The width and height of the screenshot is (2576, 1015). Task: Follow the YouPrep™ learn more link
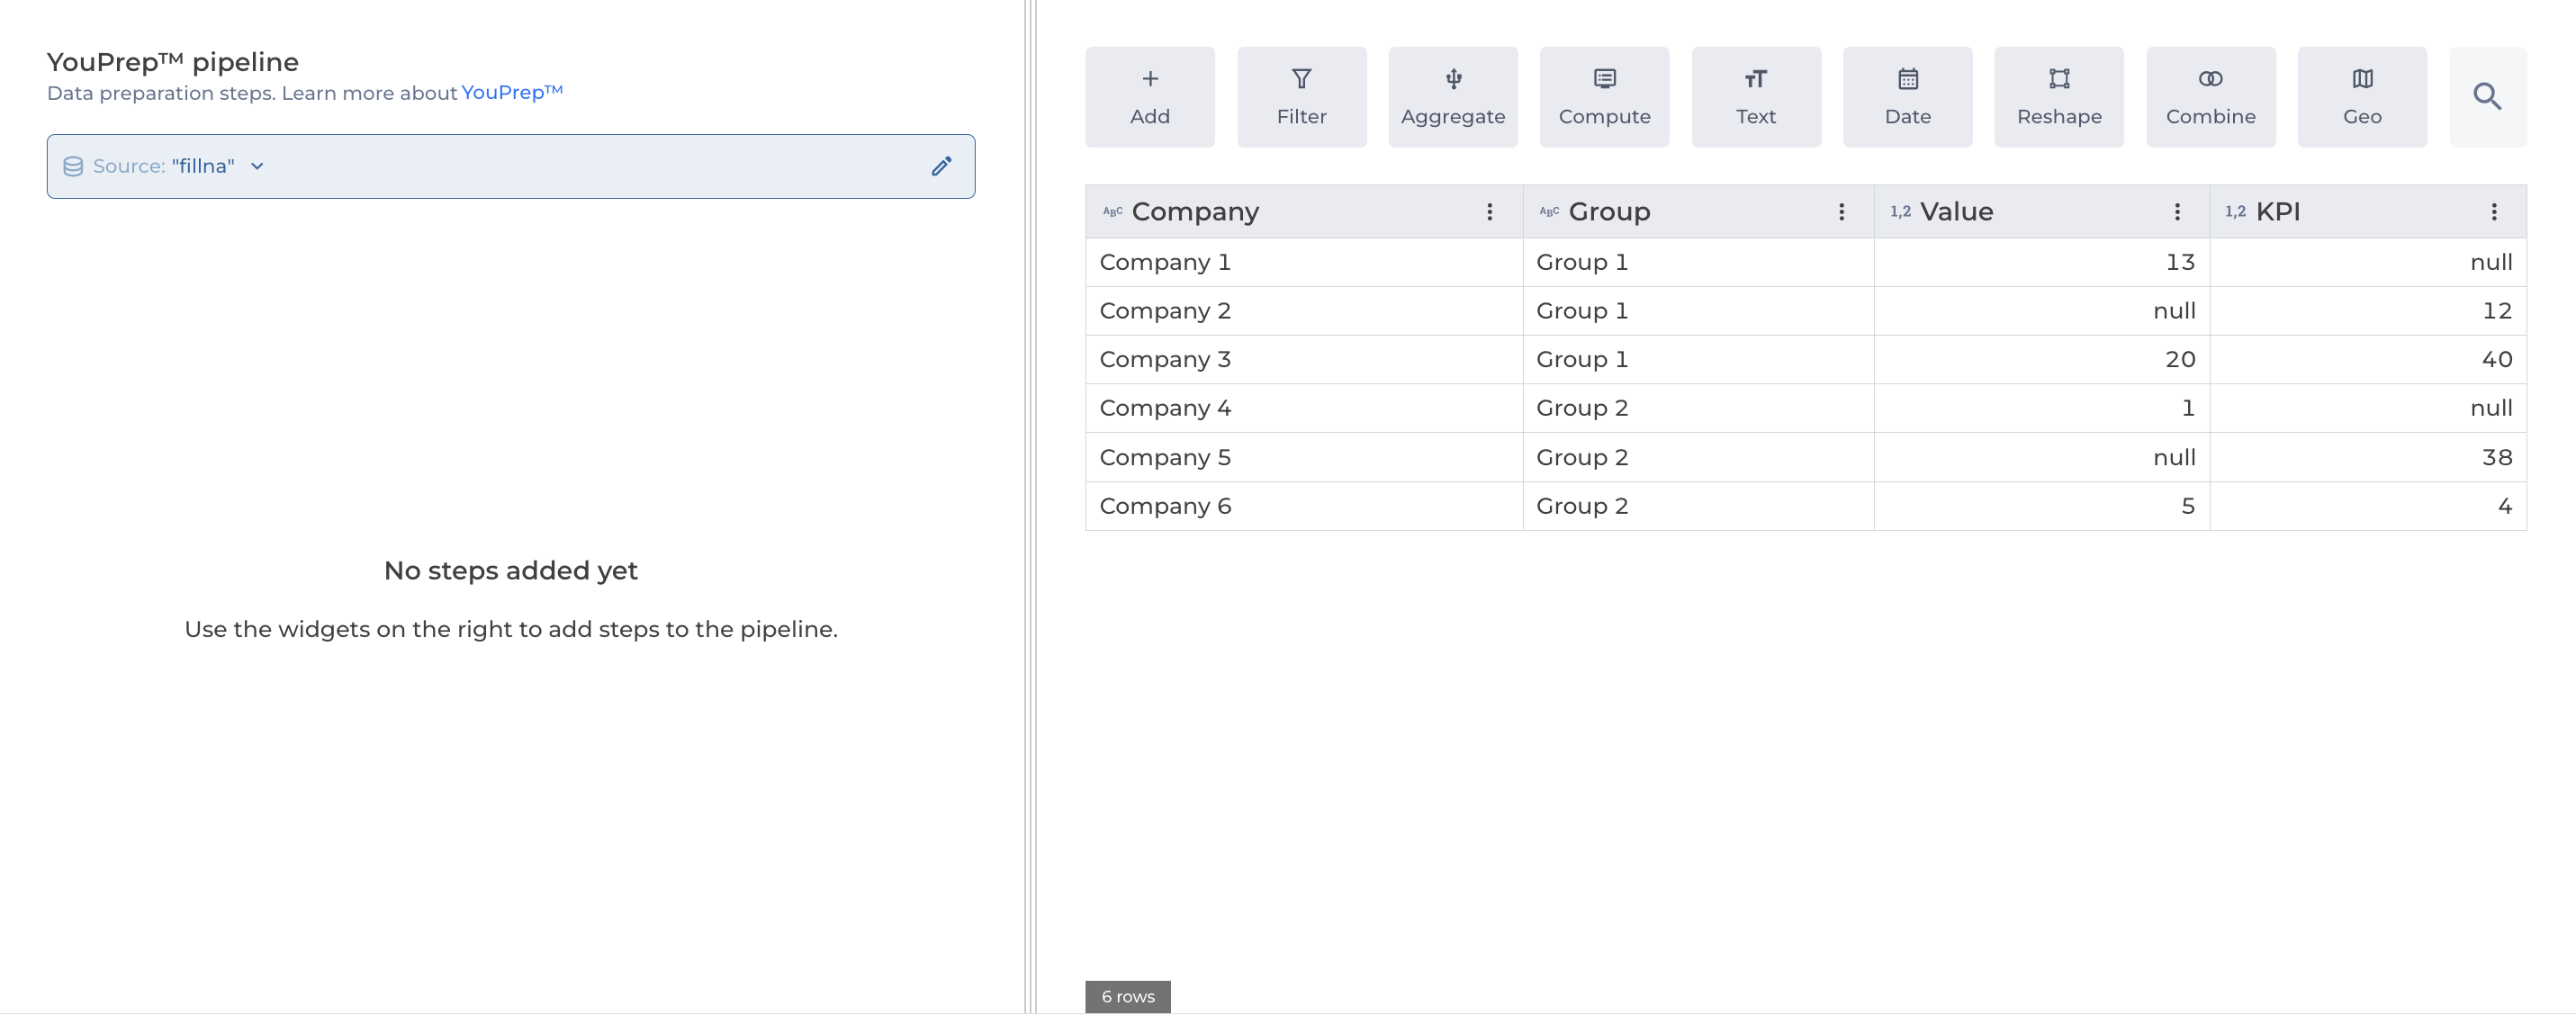(511, 92)
